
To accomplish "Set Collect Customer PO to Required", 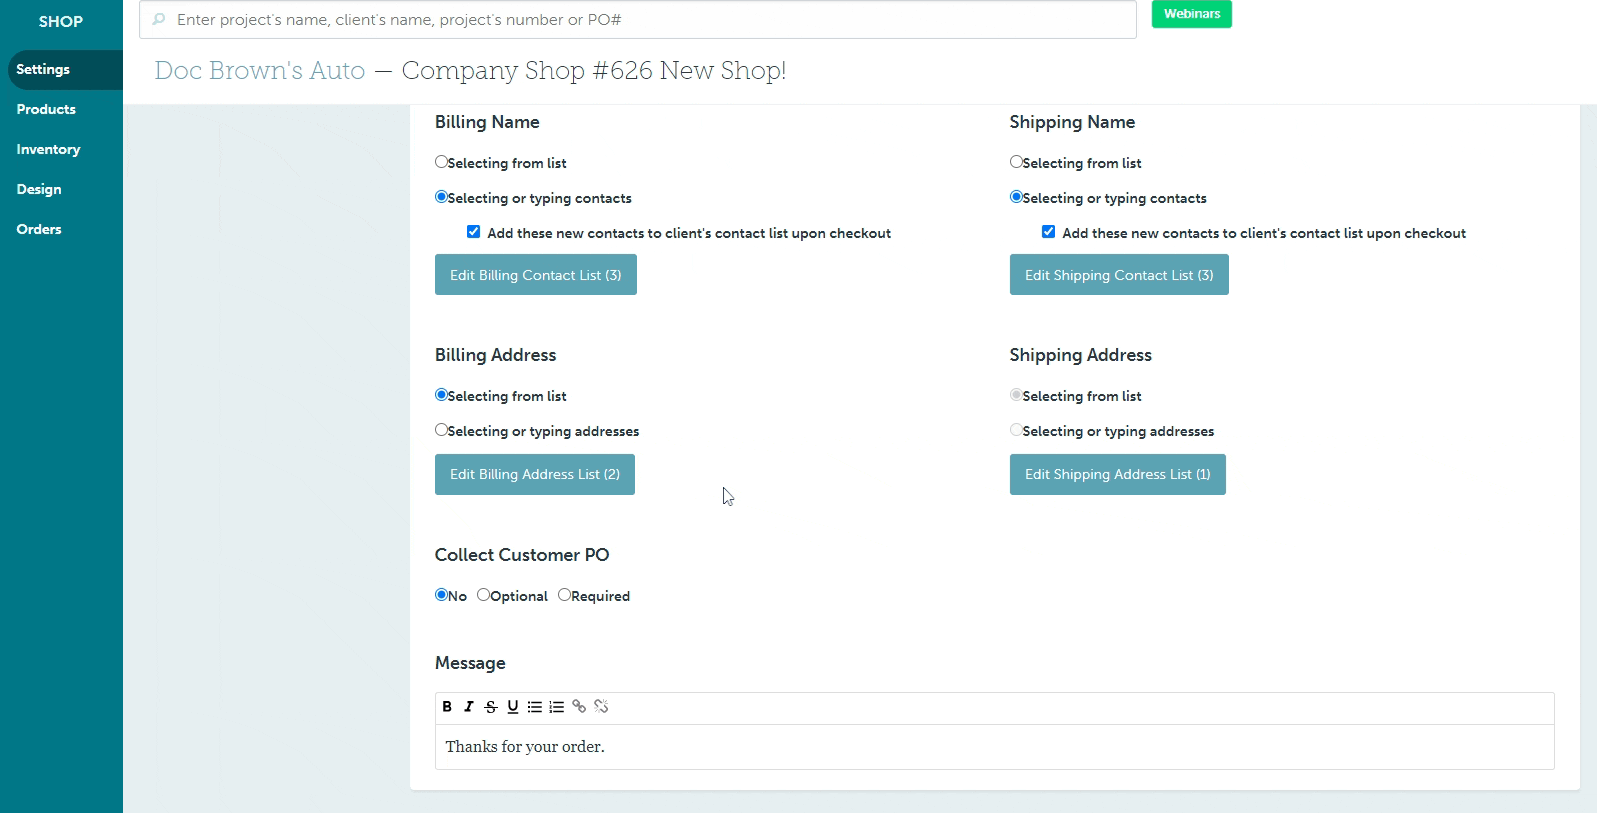I will pos(564,595).
